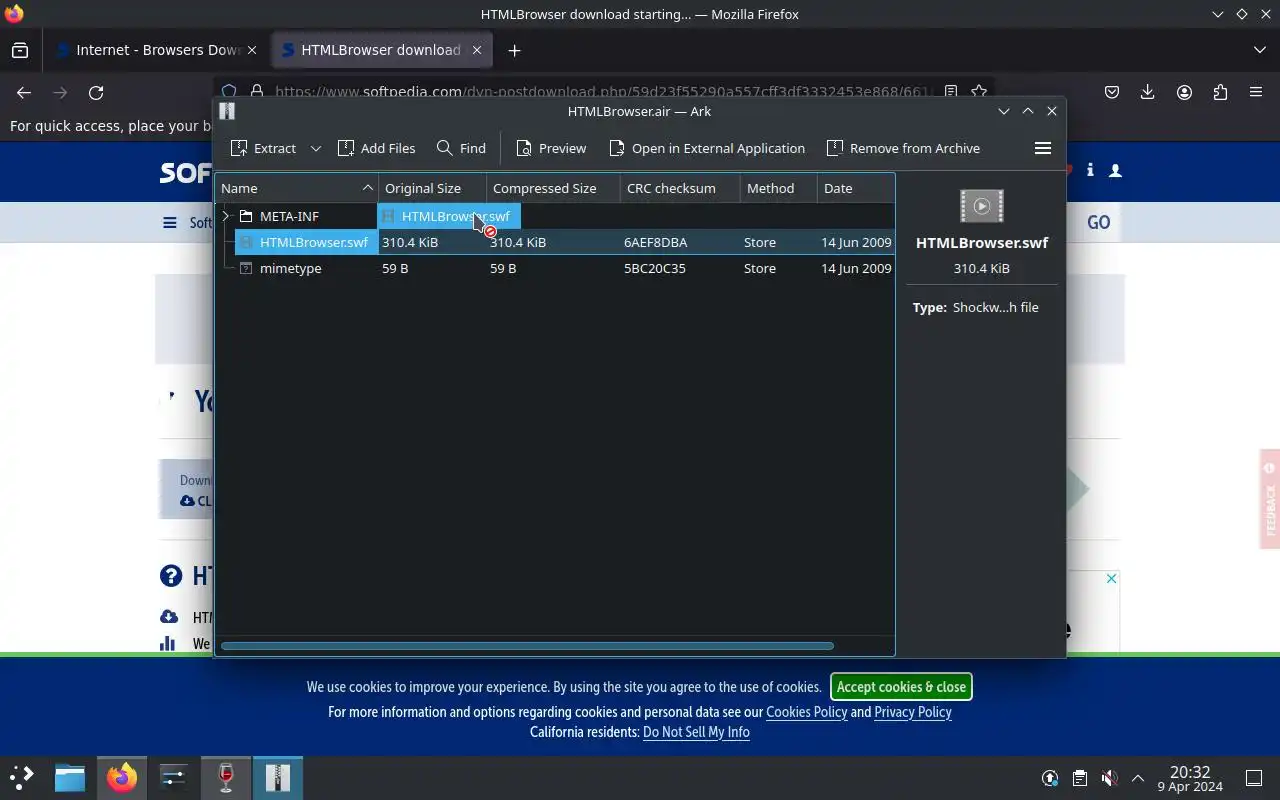The height and width of the screenshot is (800, 1280).
Task: Open Firefox account icon
Action: tap(1184, 92)
